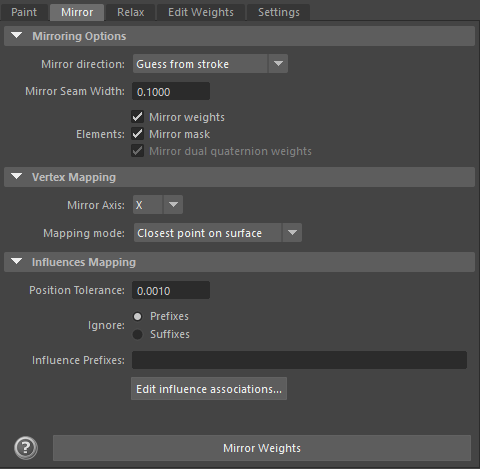Open the Mapping mode dropdown

(218, 233)
